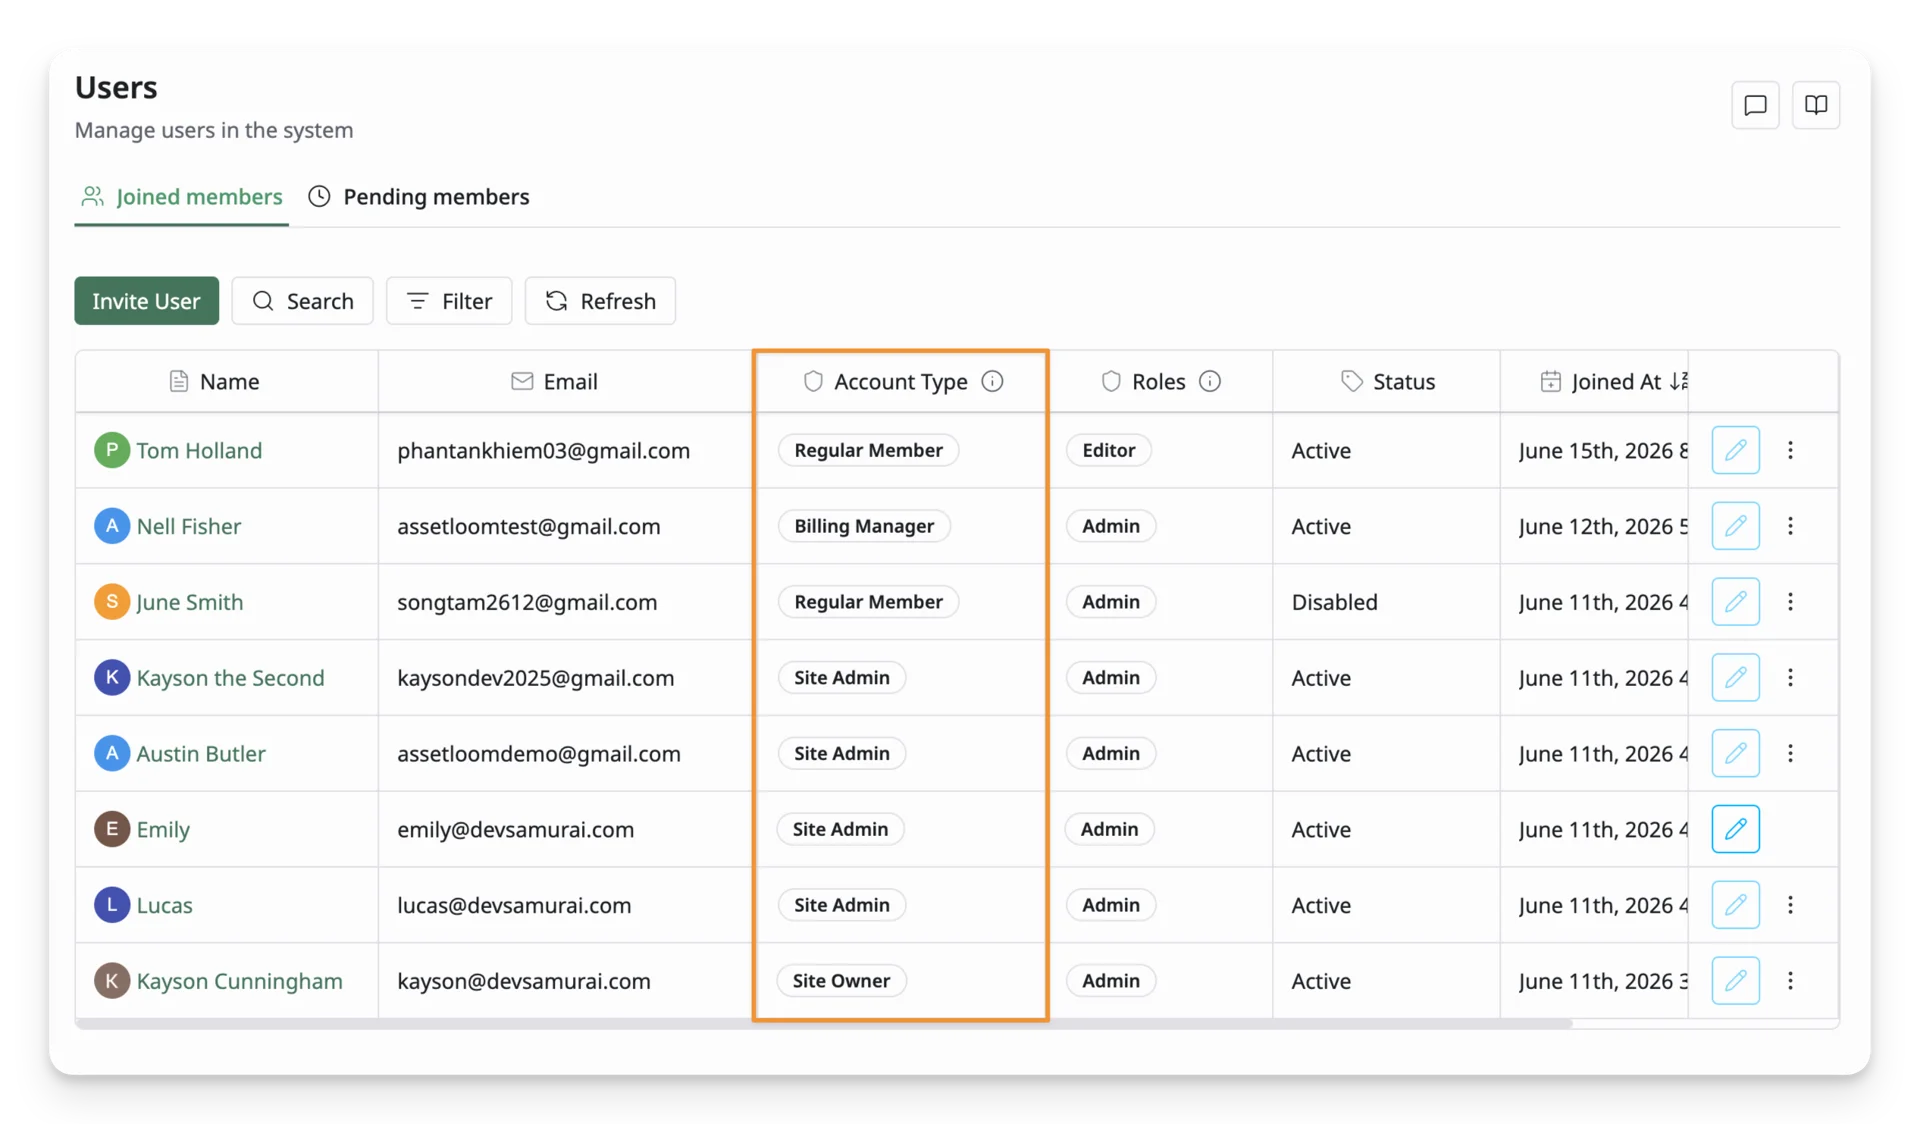Click the Account Type info icon
This screenshot has height=1124, width=1920.
pos(992,381)
